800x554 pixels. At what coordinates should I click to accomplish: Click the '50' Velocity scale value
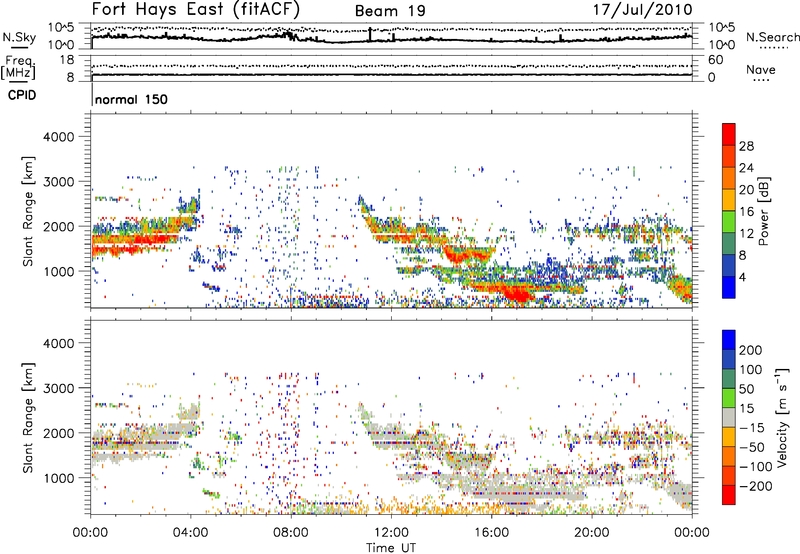[746, 389]
